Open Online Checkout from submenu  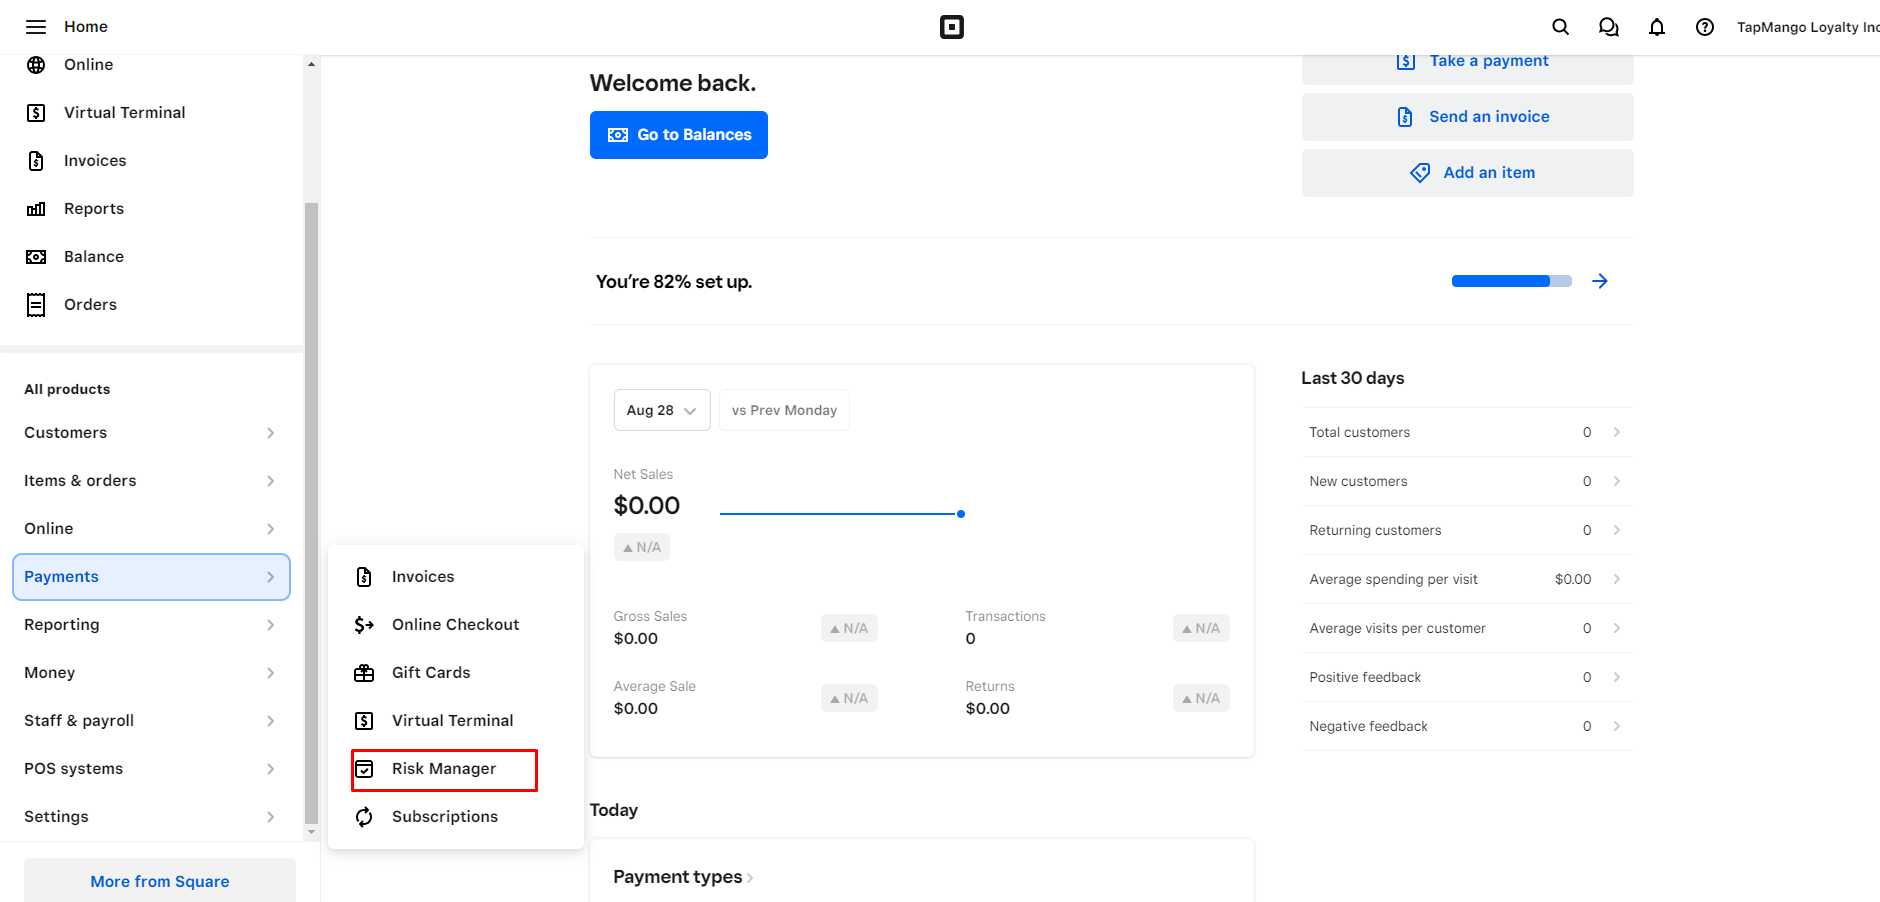(x=456, y=625)
